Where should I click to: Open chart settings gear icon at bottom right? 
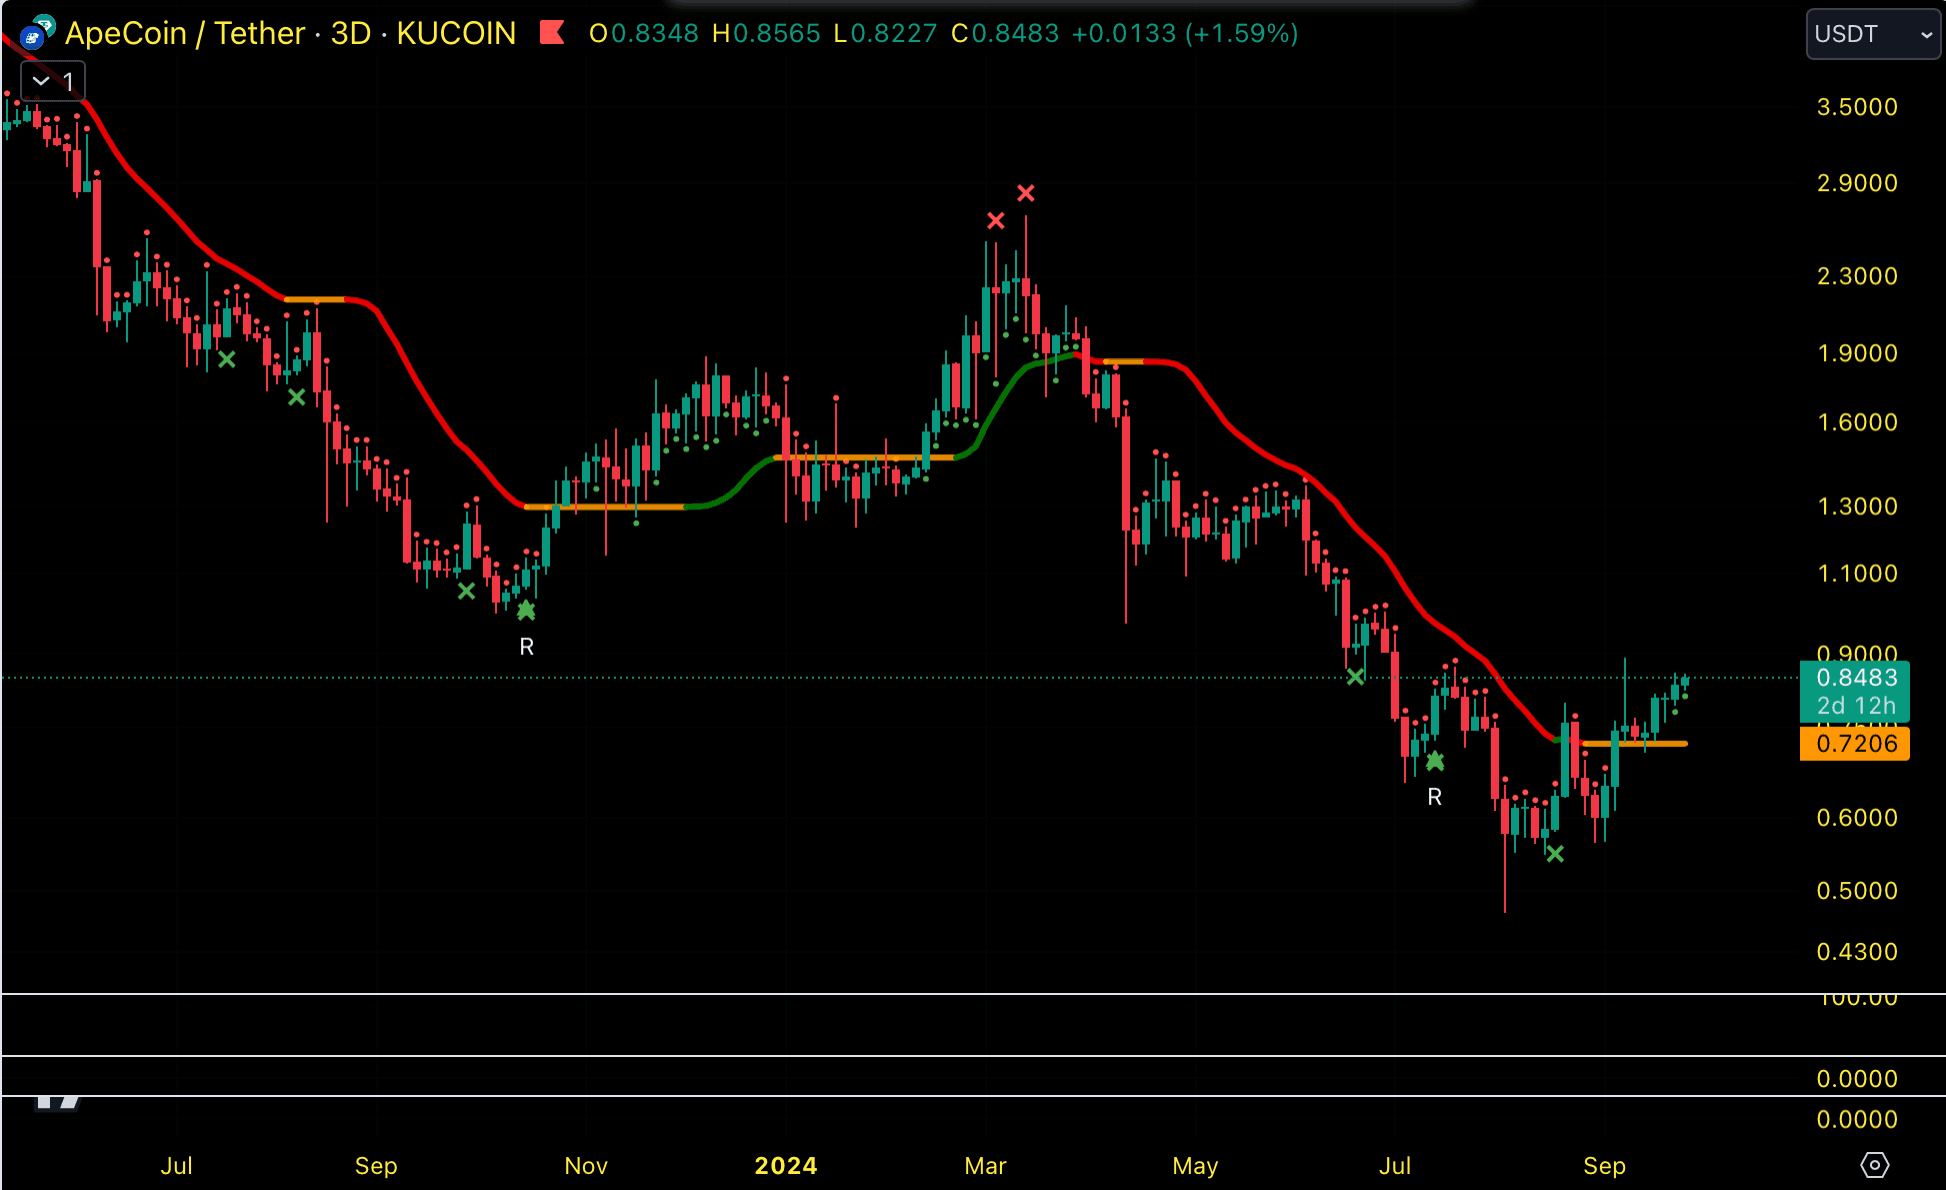(x=1874, y=1165)
